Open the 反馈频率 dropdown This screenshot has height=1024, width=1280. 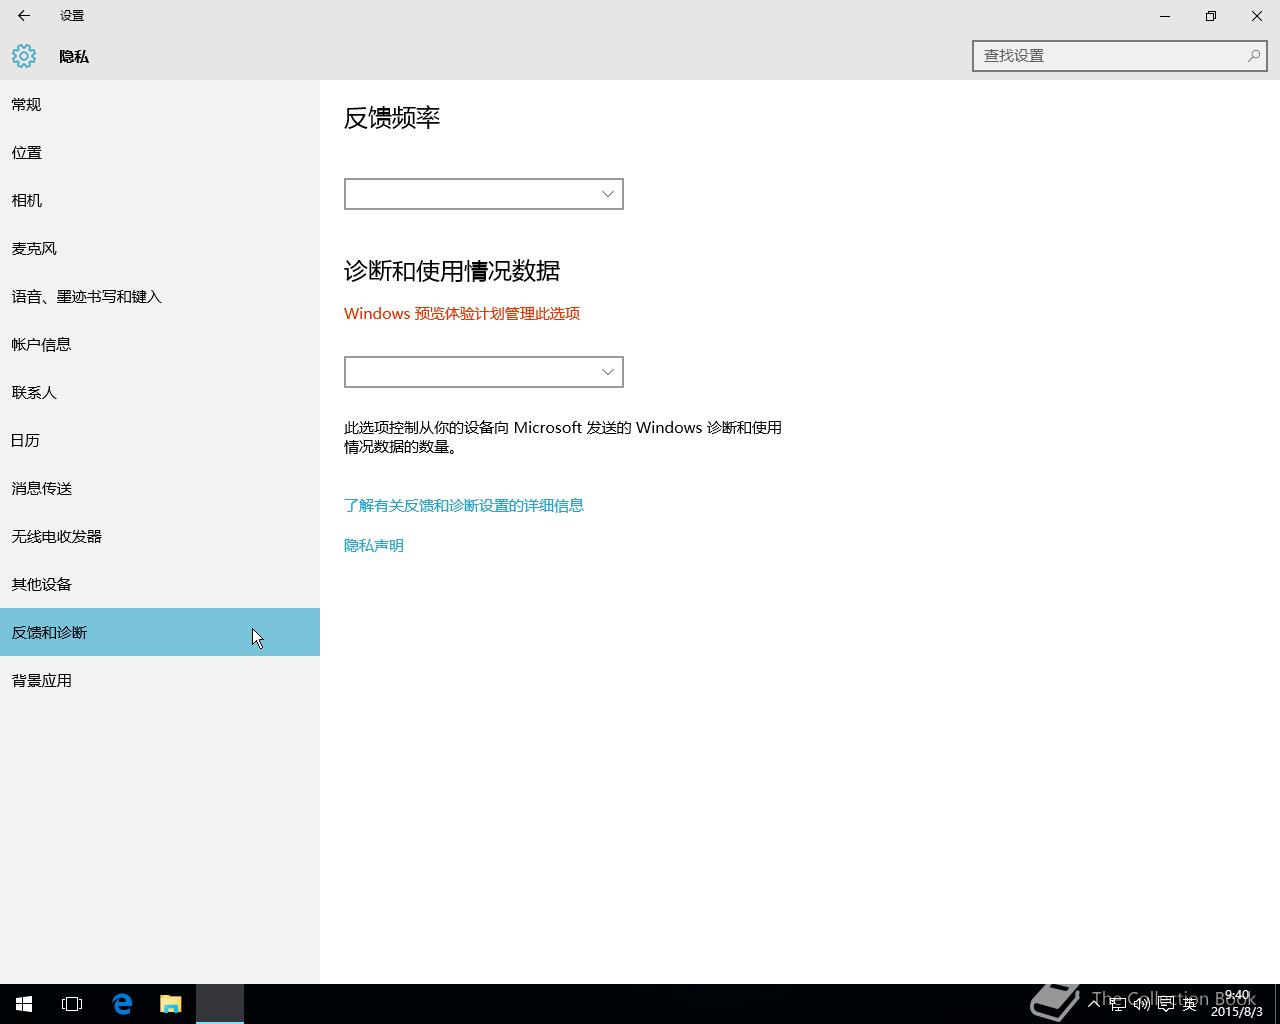484,194
